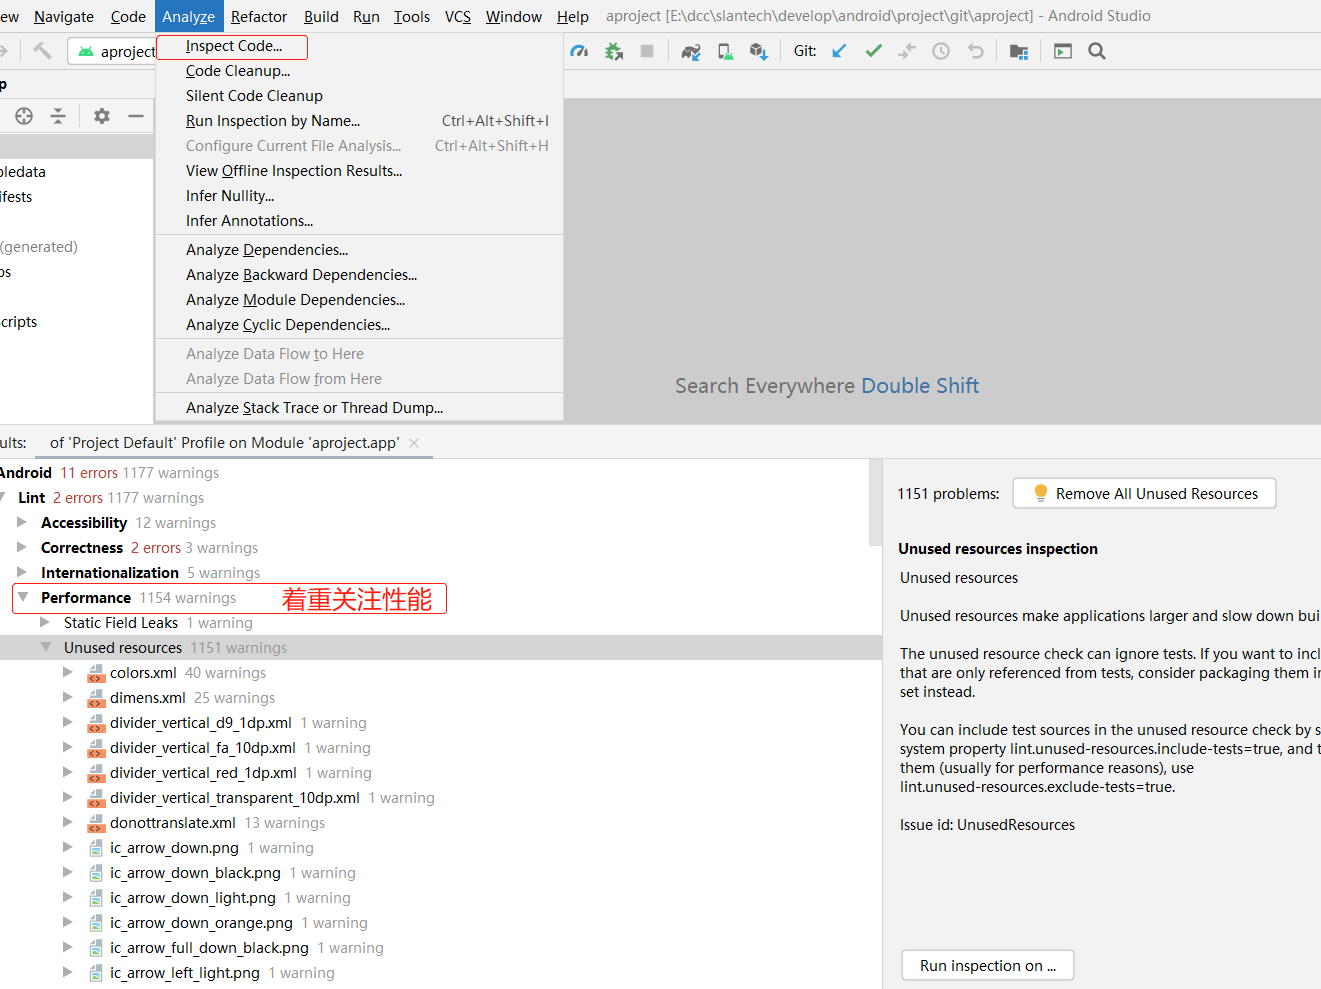Viewport: 1321px width, 989px height.
Task: Open Project panel options gear icon
Action: pyautogui.click(x=101, y=116)
